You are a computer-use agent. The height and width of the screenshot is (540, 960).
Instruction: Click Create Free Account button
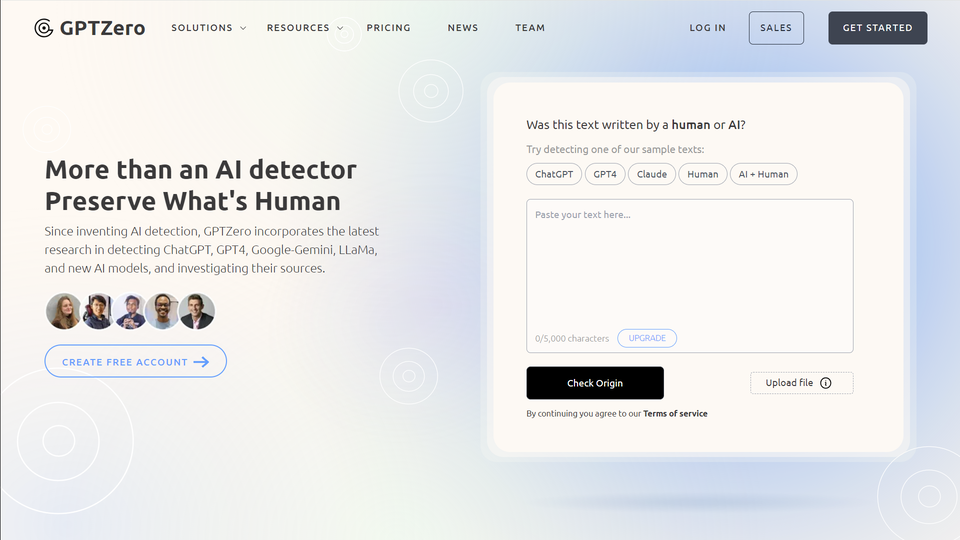point(135,362)
